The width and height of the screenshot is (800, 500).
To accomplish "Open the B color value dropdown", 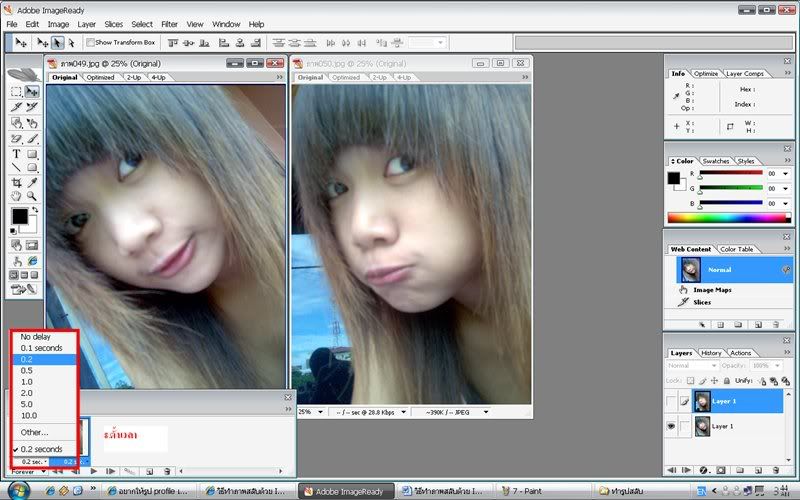I will point(785,204).
